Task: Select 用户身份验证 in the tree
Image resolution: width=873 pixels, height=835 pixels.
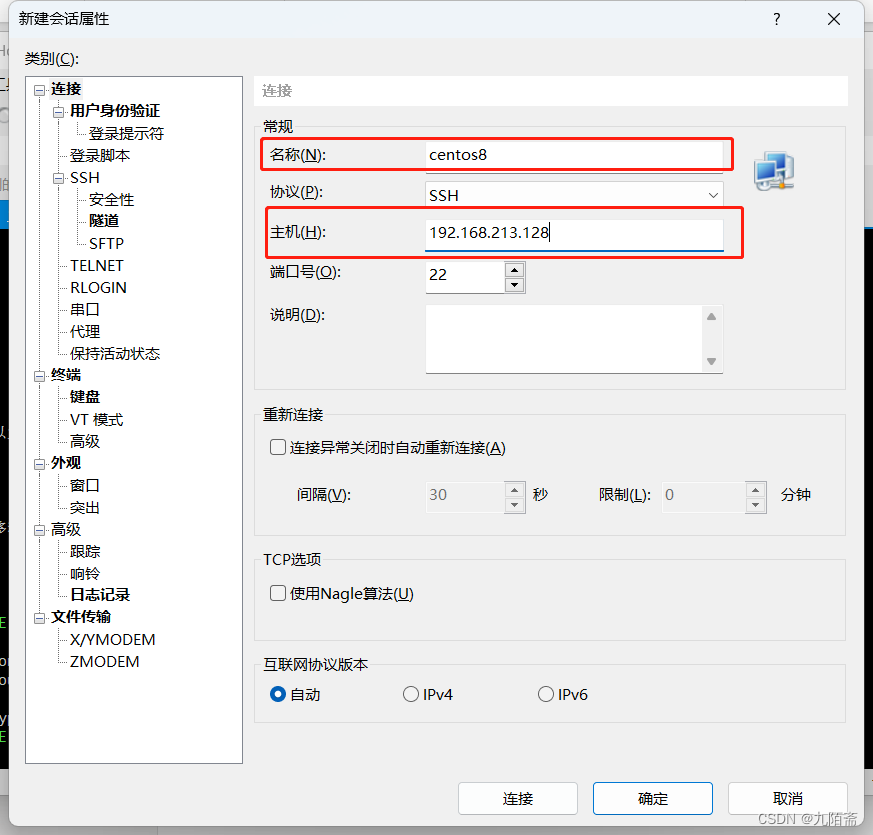Action: coord(115,111)
